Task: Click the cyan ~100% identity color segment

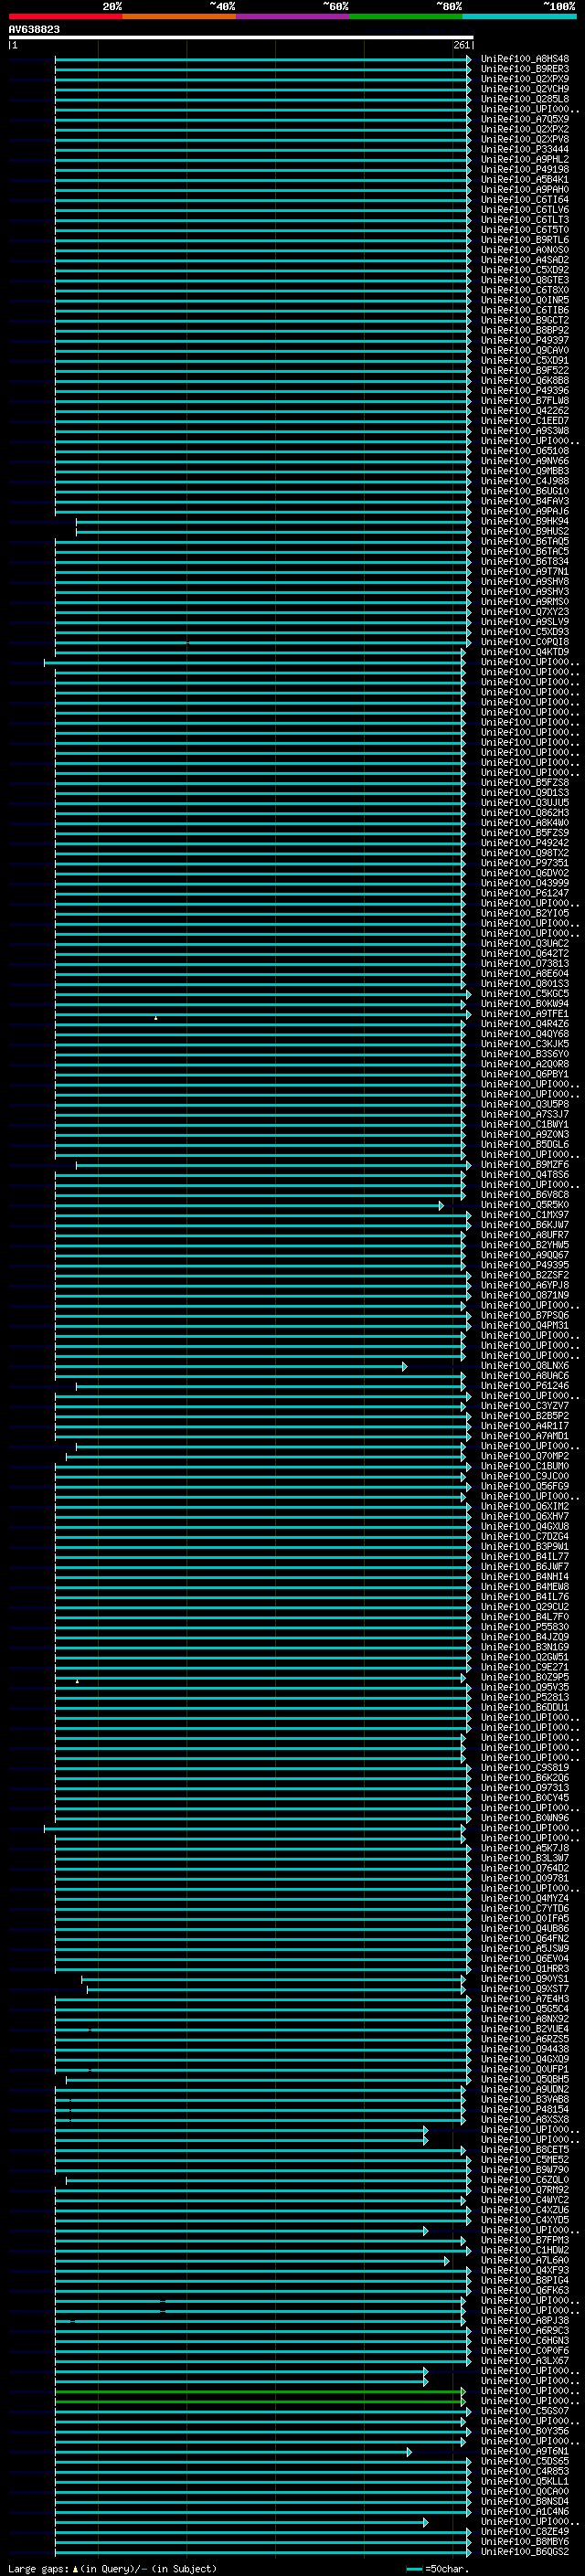Action: 519,16
